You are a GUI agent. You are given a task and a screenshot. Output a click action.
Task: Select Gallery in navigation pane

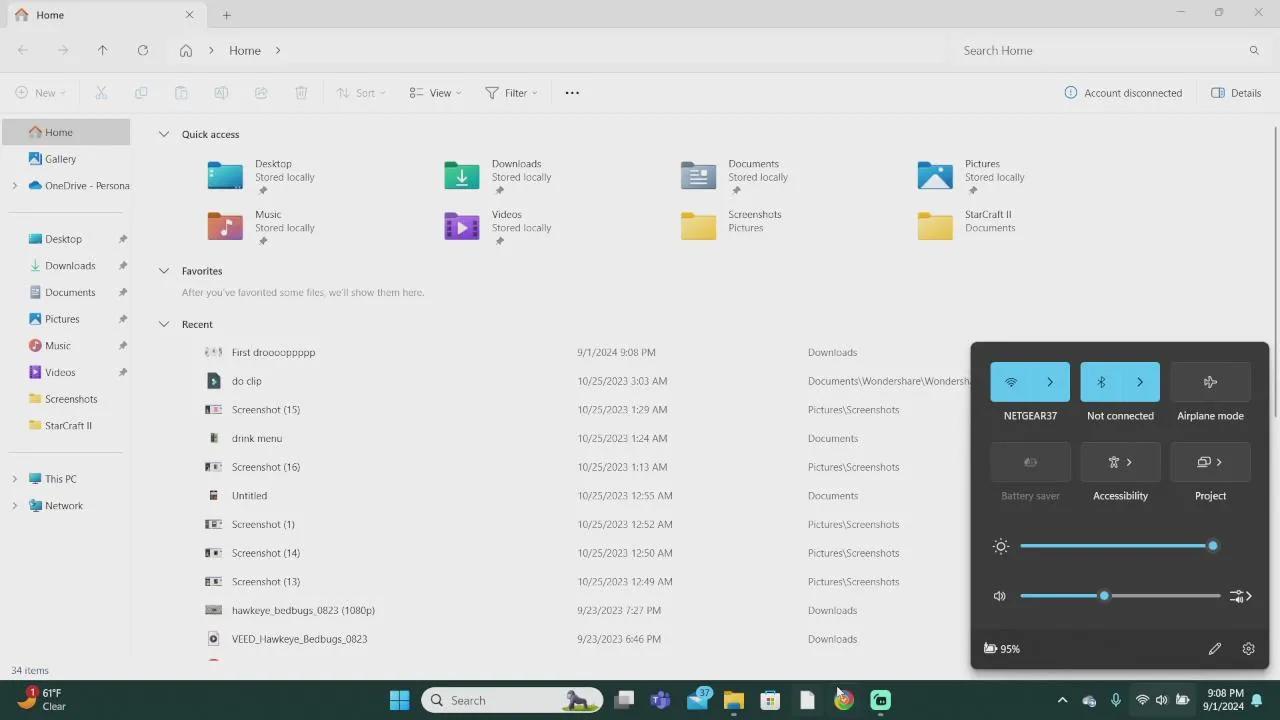[60, 159]
